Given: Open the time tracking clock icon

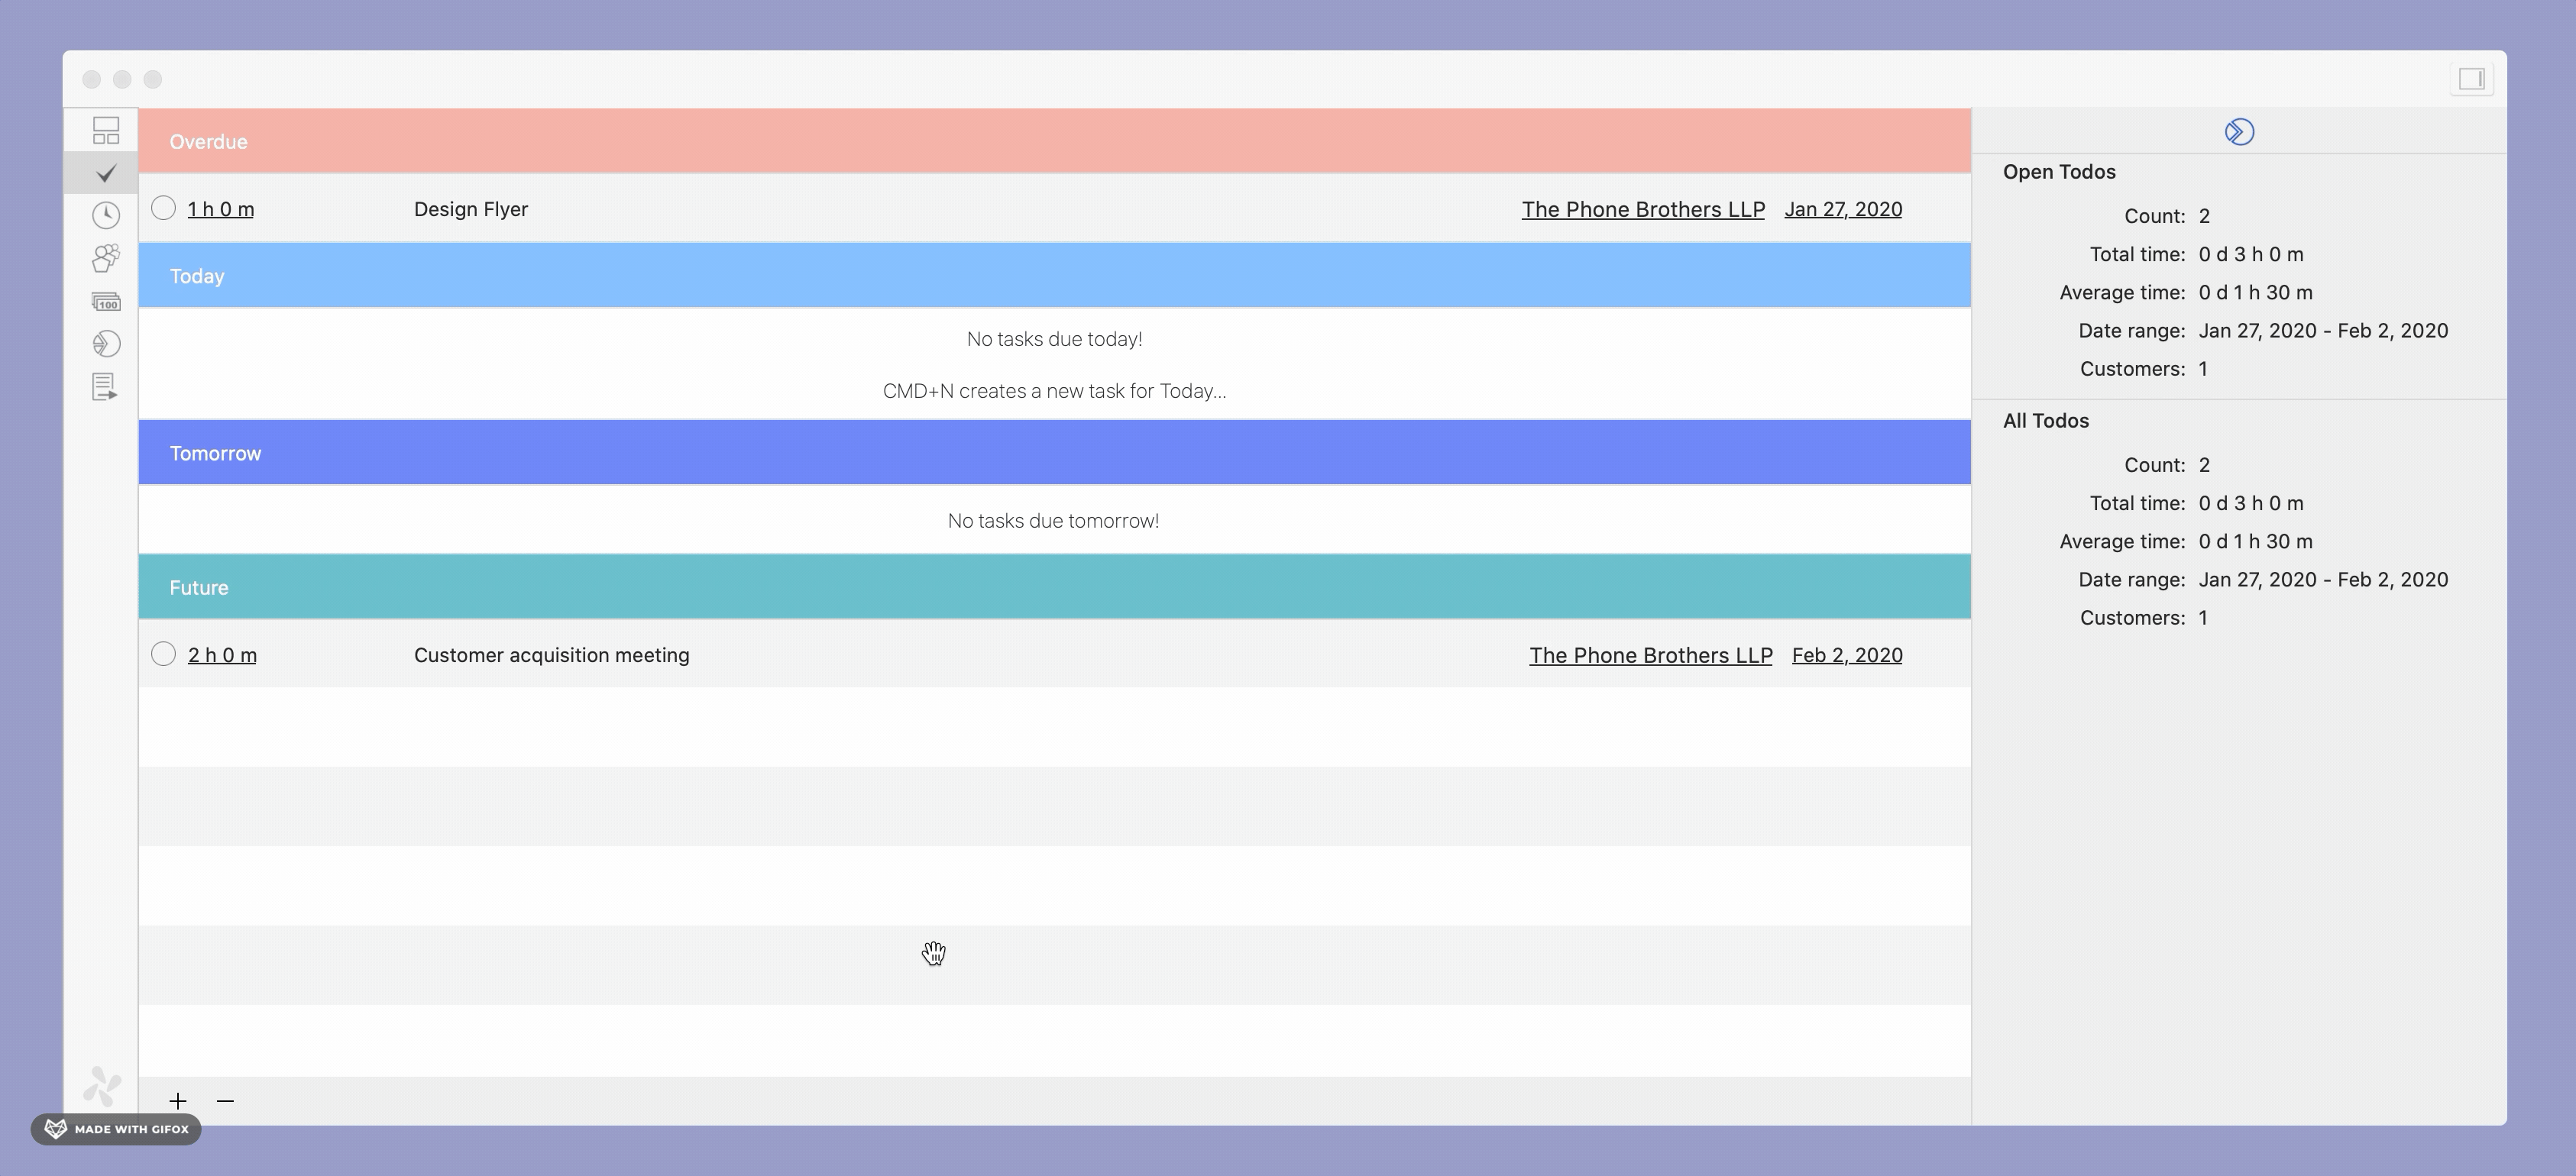Looking at the screenshot, I should (x=106, y=216).
